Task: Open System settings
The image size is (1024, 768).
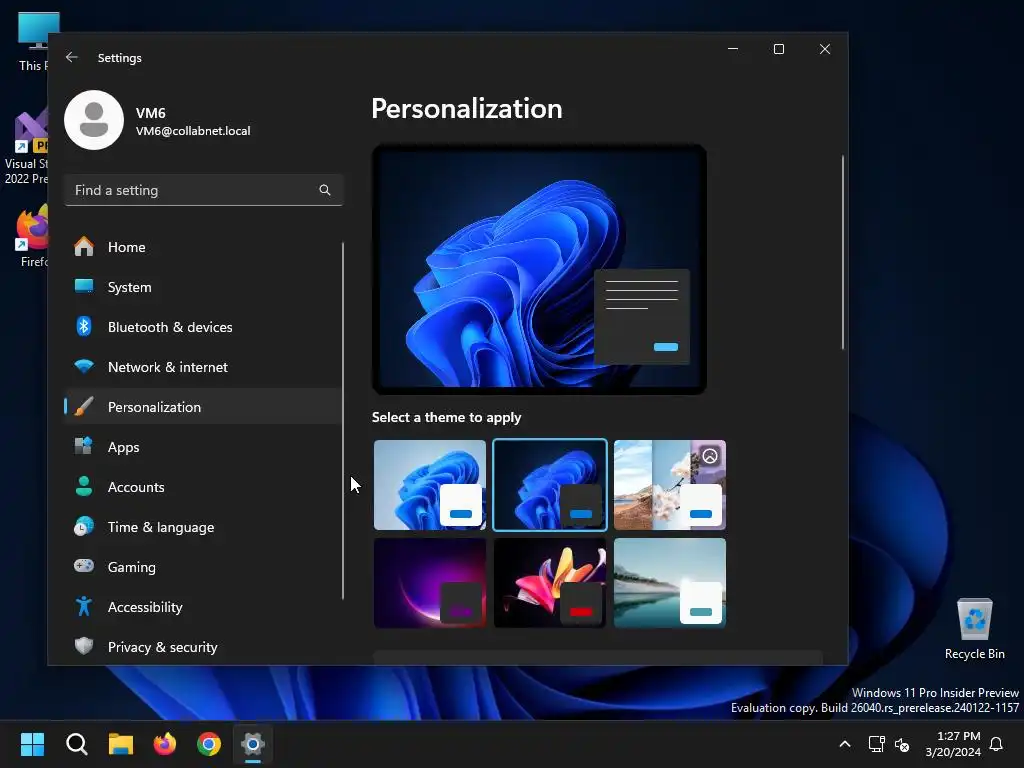Action: tap(202, 287)
